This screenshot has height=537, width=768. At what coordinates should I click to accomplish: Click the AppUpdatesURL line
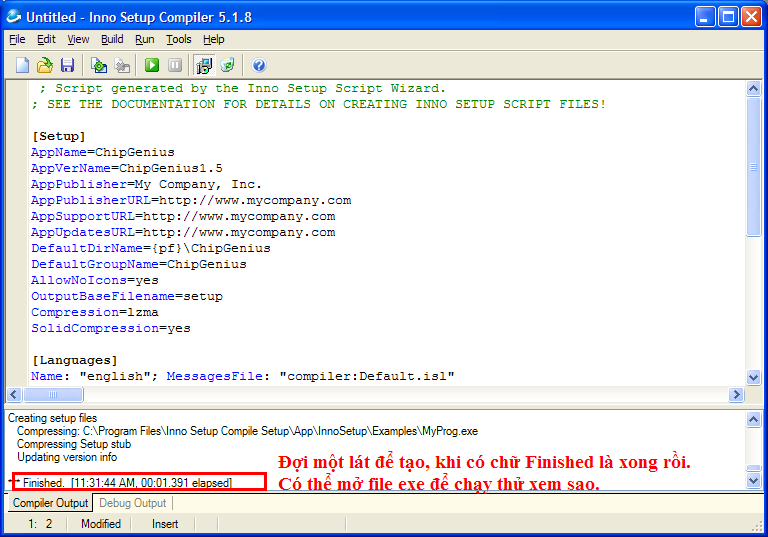pos(183,232)
